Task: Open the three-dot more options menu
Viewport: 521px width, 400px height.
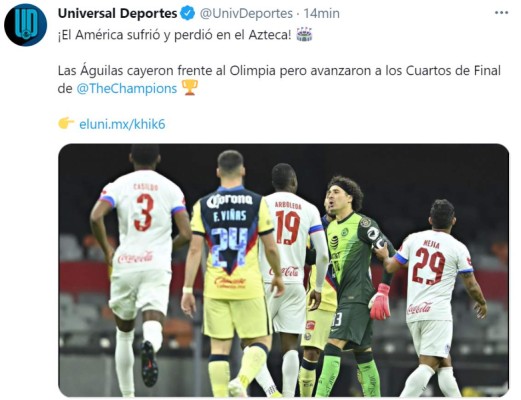Action: [x=501, y=13]
